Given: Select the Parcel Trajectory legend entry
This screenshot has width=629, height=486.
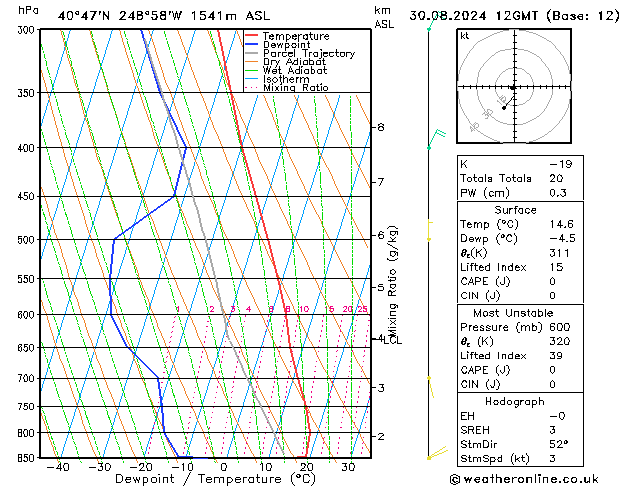Looking at the screenshot, I should [x=308, y=54].
